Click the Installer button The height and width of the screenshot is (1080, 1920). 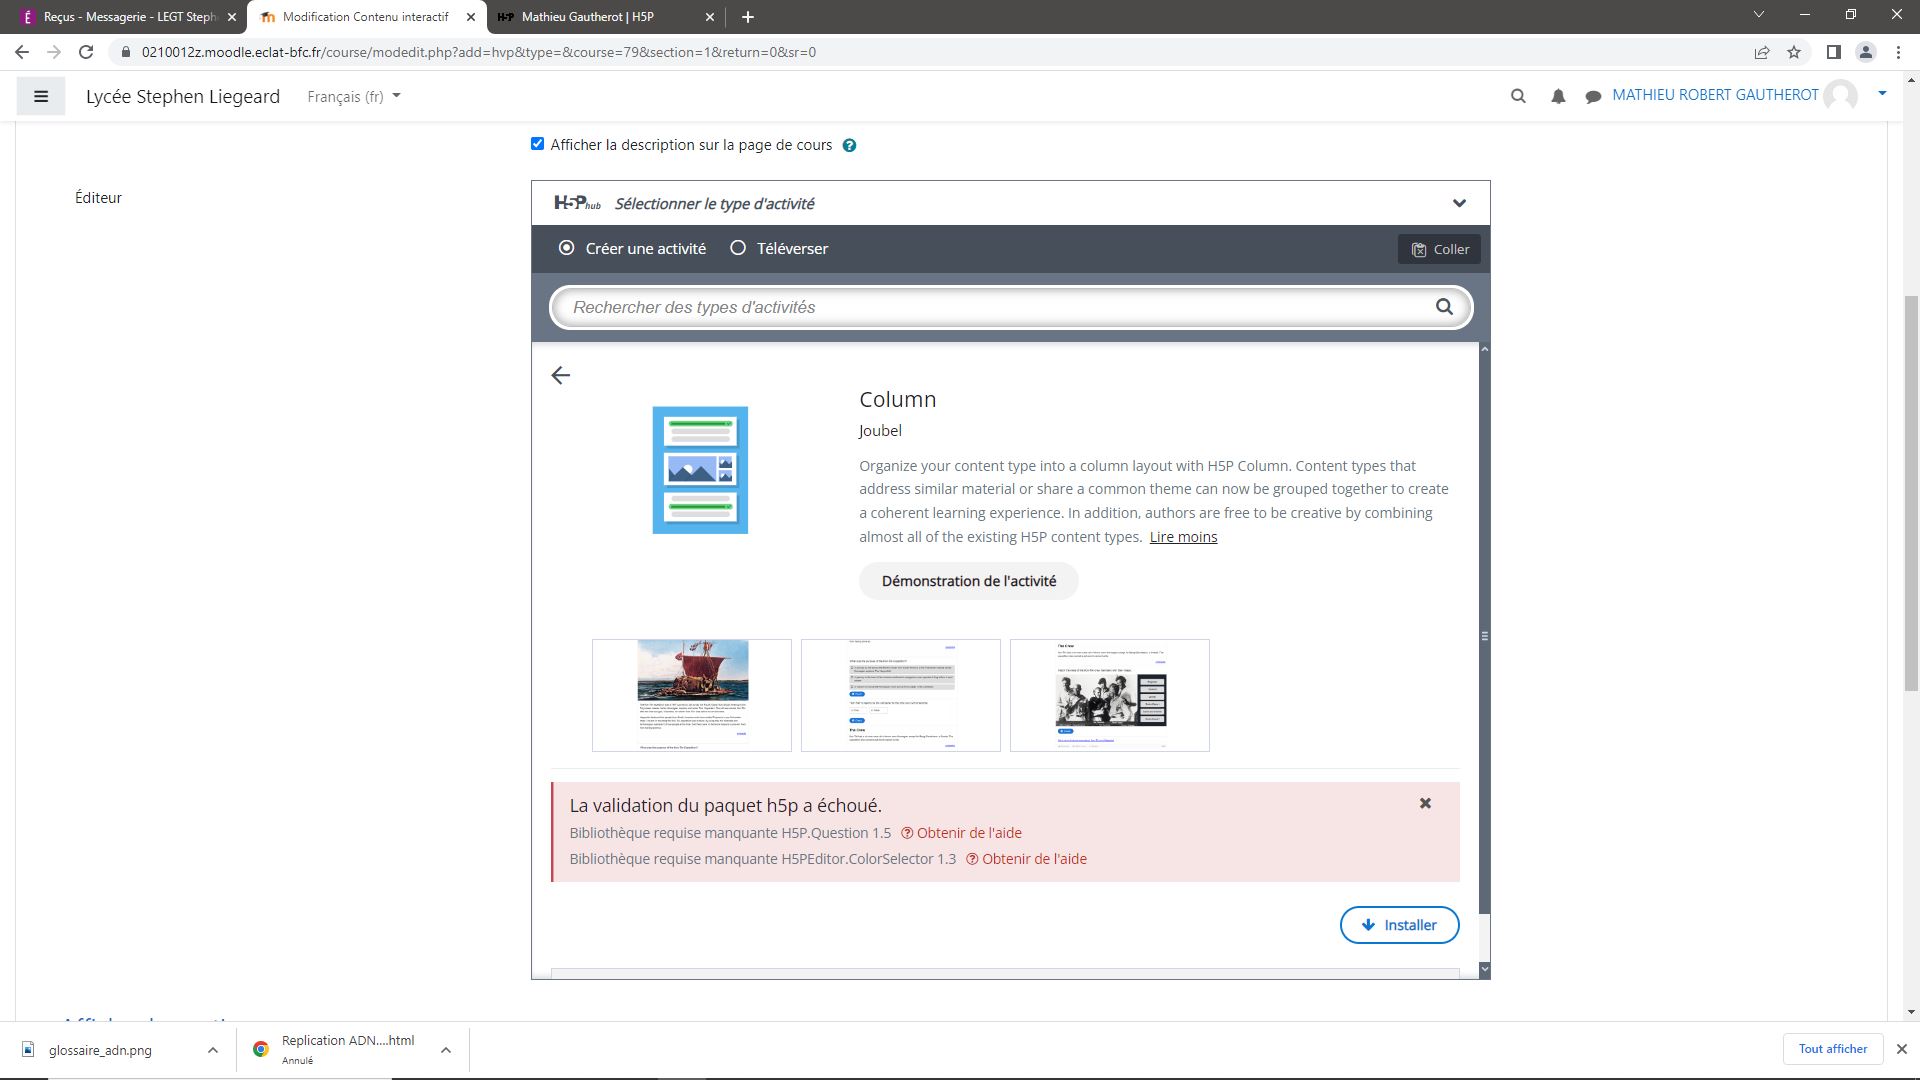click(1399, 925)
